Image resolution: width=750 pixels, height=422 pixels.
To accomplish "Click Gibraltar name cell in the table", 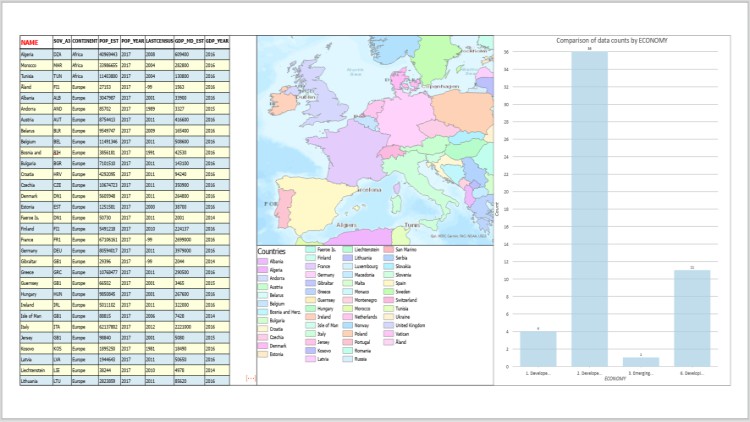I will [36, 262].
